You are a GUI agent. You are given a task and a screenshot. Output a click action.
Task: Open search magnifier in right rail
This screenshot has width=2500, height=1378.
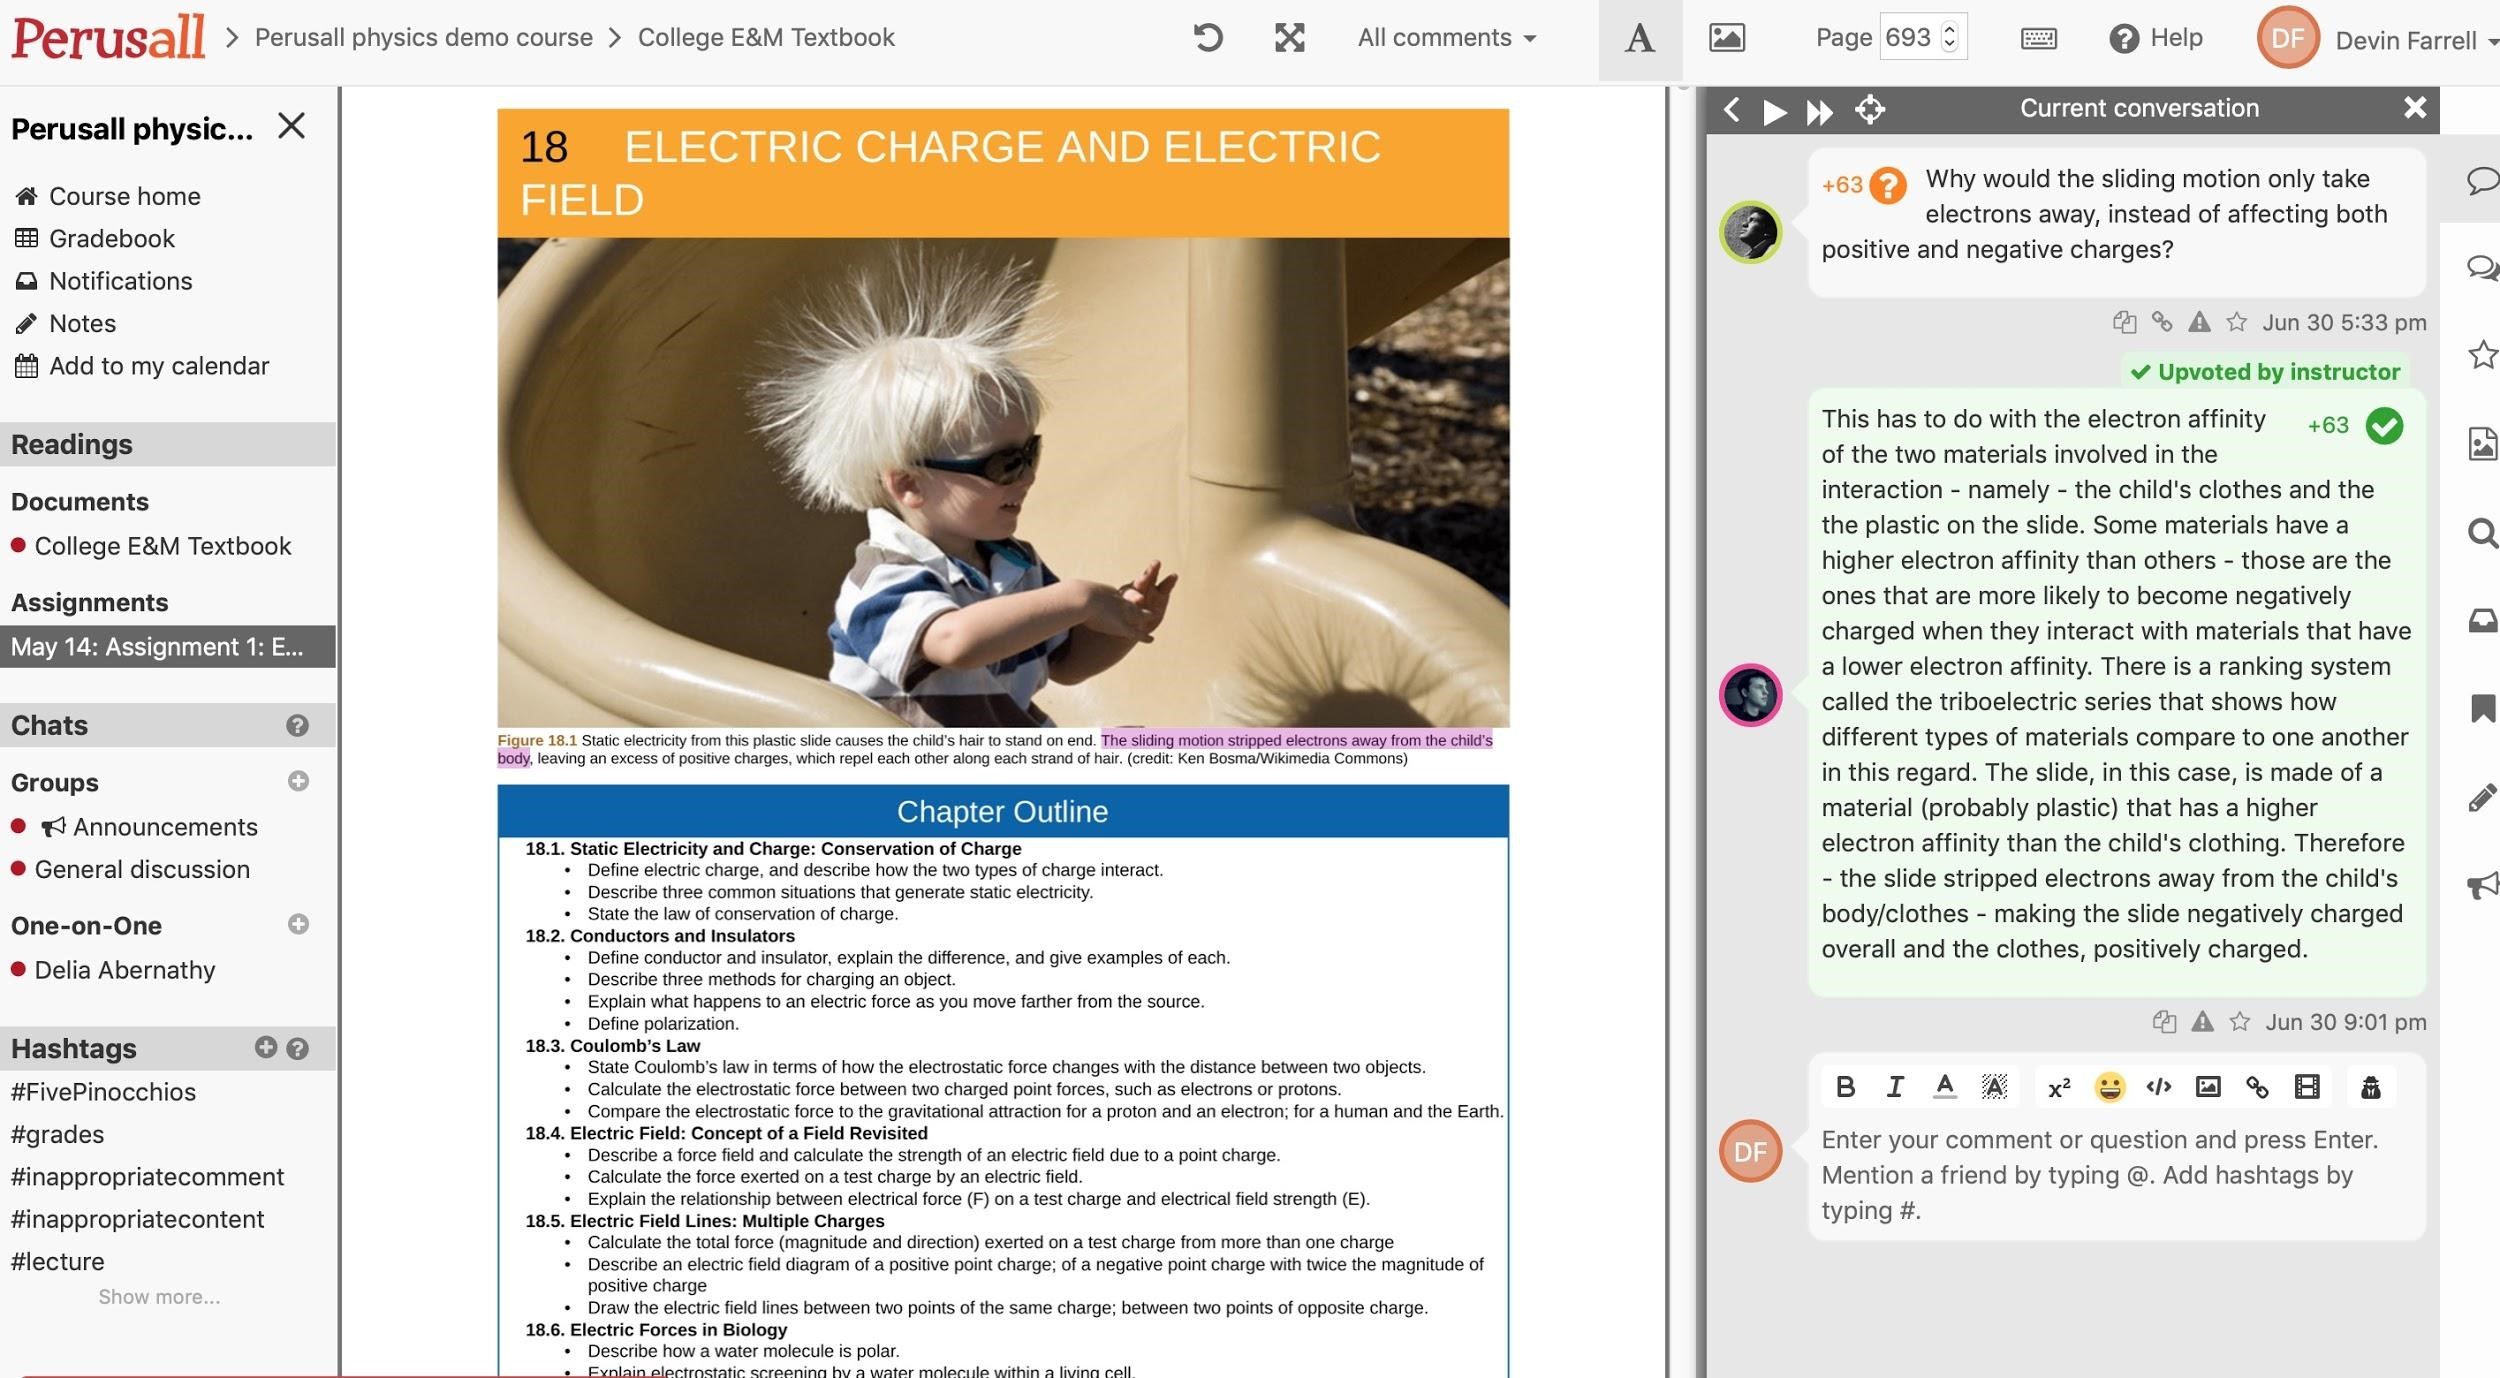(x=2482, y=533)
